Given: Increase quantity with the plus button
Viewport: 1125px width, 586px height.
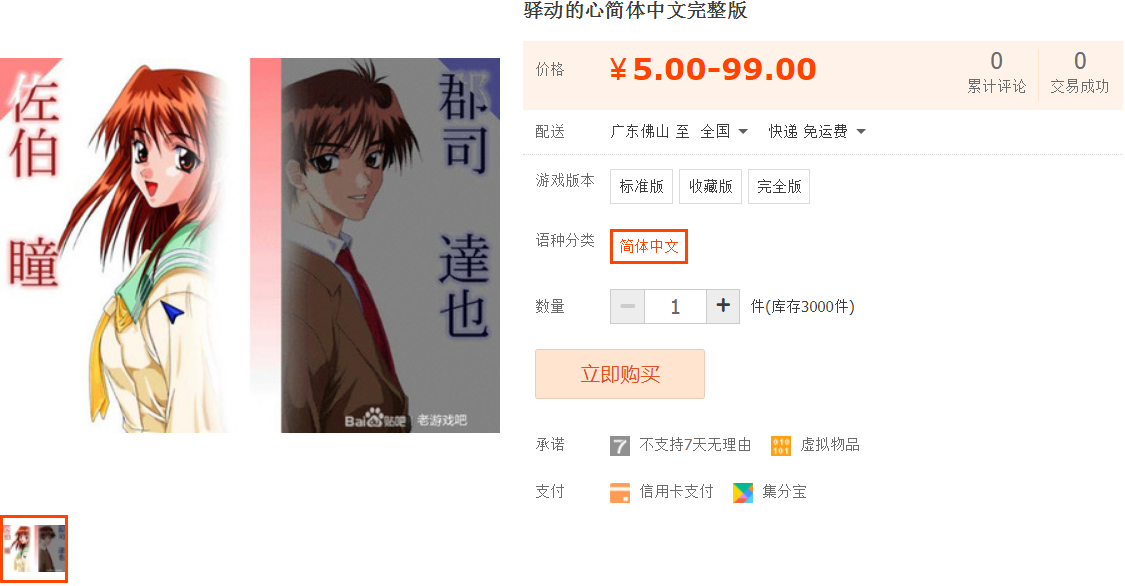Looking at the screenshot, I should pos(723,306).
